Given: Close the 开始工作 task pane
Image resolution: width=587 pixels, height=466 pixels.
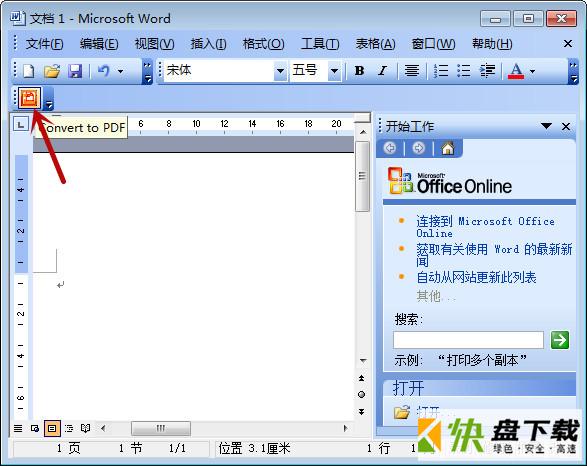Looking at the screenshot, I should point(566,127).
